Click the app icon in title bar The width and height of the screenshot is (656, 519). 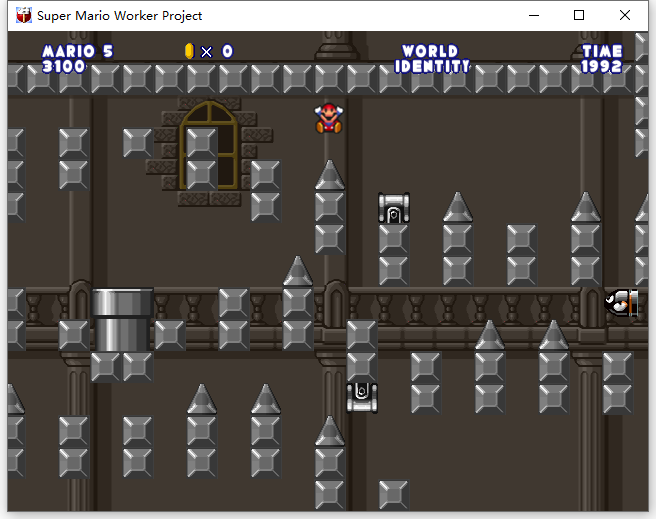click(24, 15)
